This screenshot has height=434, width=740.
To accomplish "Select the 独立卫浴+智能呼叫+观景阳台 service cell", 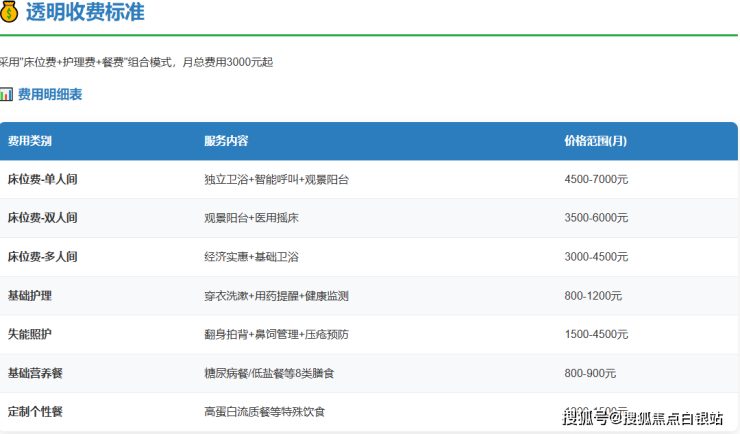I will (276, 180).
